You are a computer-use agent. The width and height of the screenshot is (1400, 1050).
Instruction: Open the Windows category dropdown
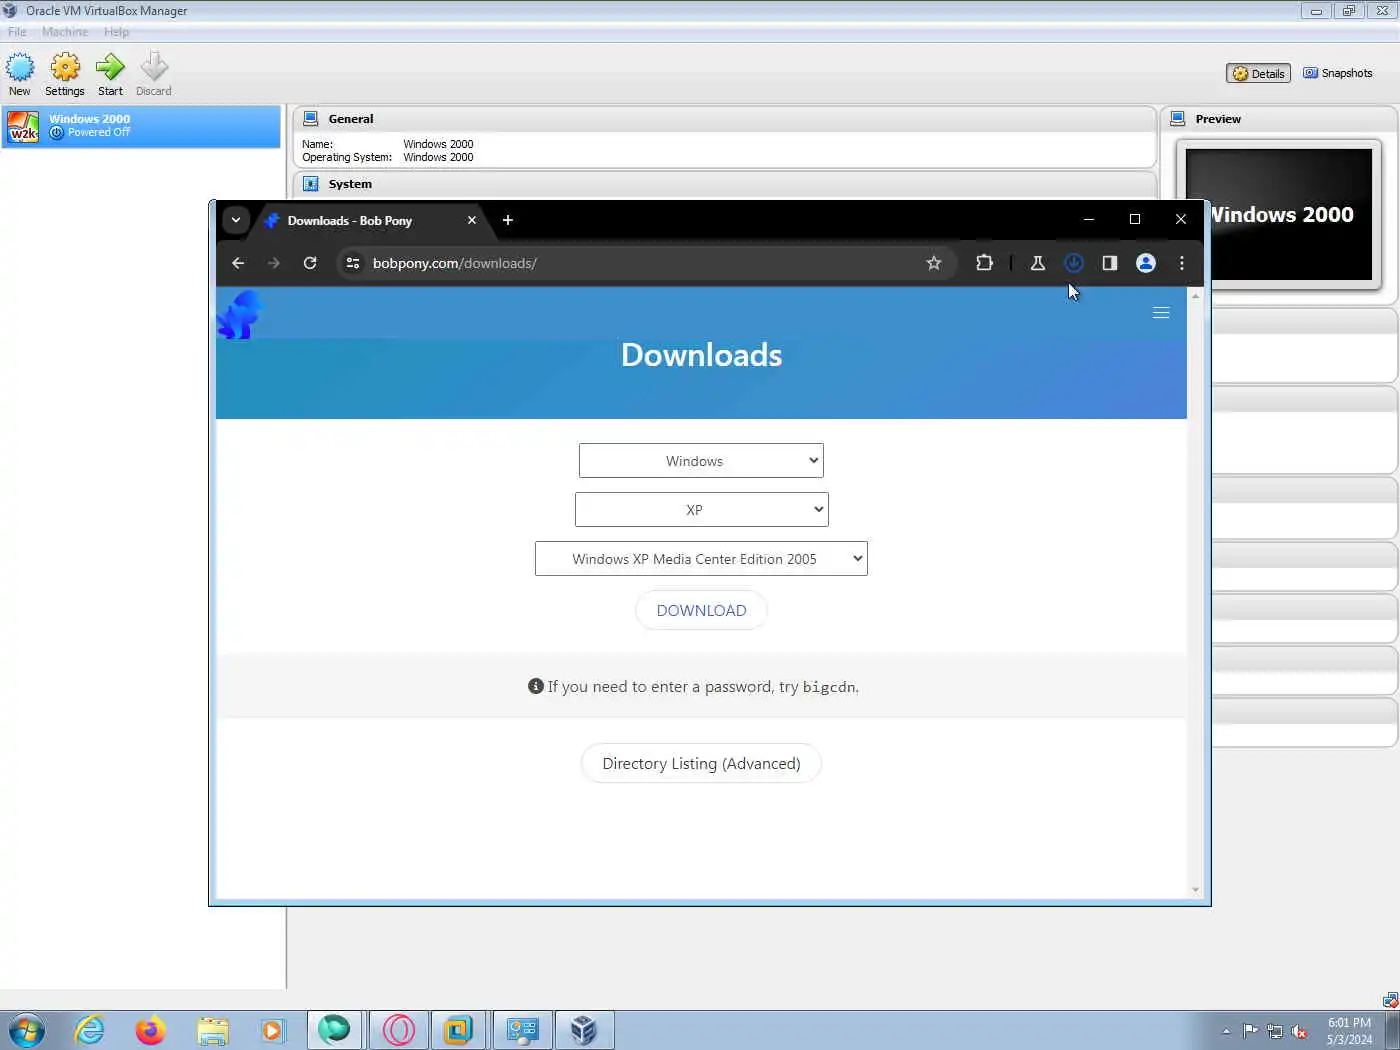click(x=701, y=461)
